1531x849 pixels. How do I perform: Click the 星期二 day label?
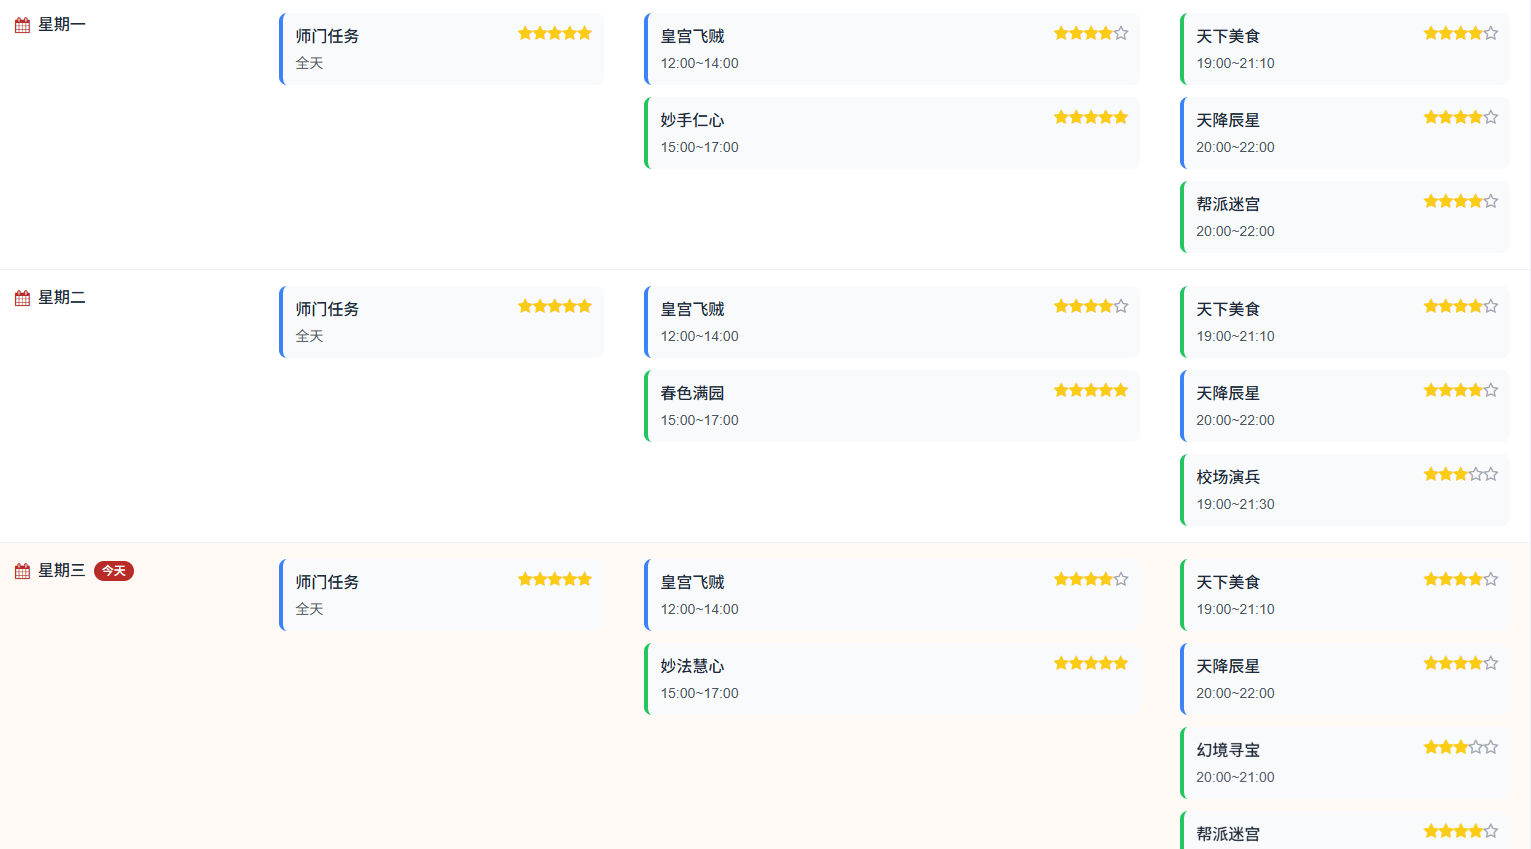pyautogui.click(x=62, y=298)
